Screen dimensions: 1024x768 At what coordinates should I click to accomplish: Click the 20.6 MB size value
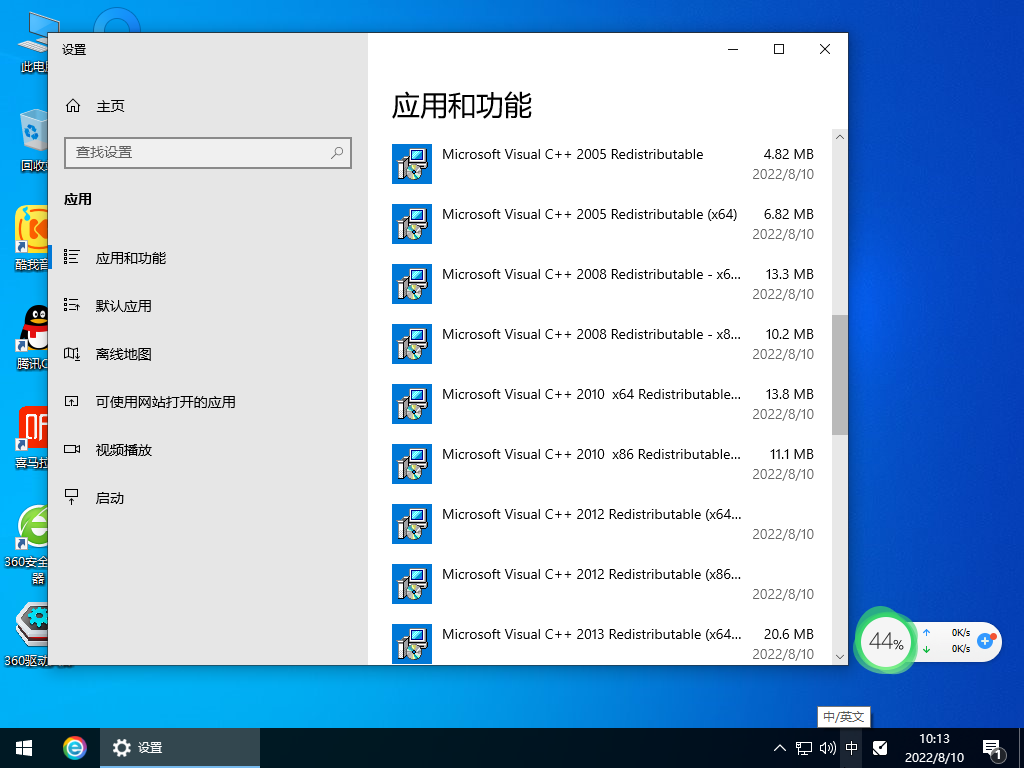click(789, 634)
